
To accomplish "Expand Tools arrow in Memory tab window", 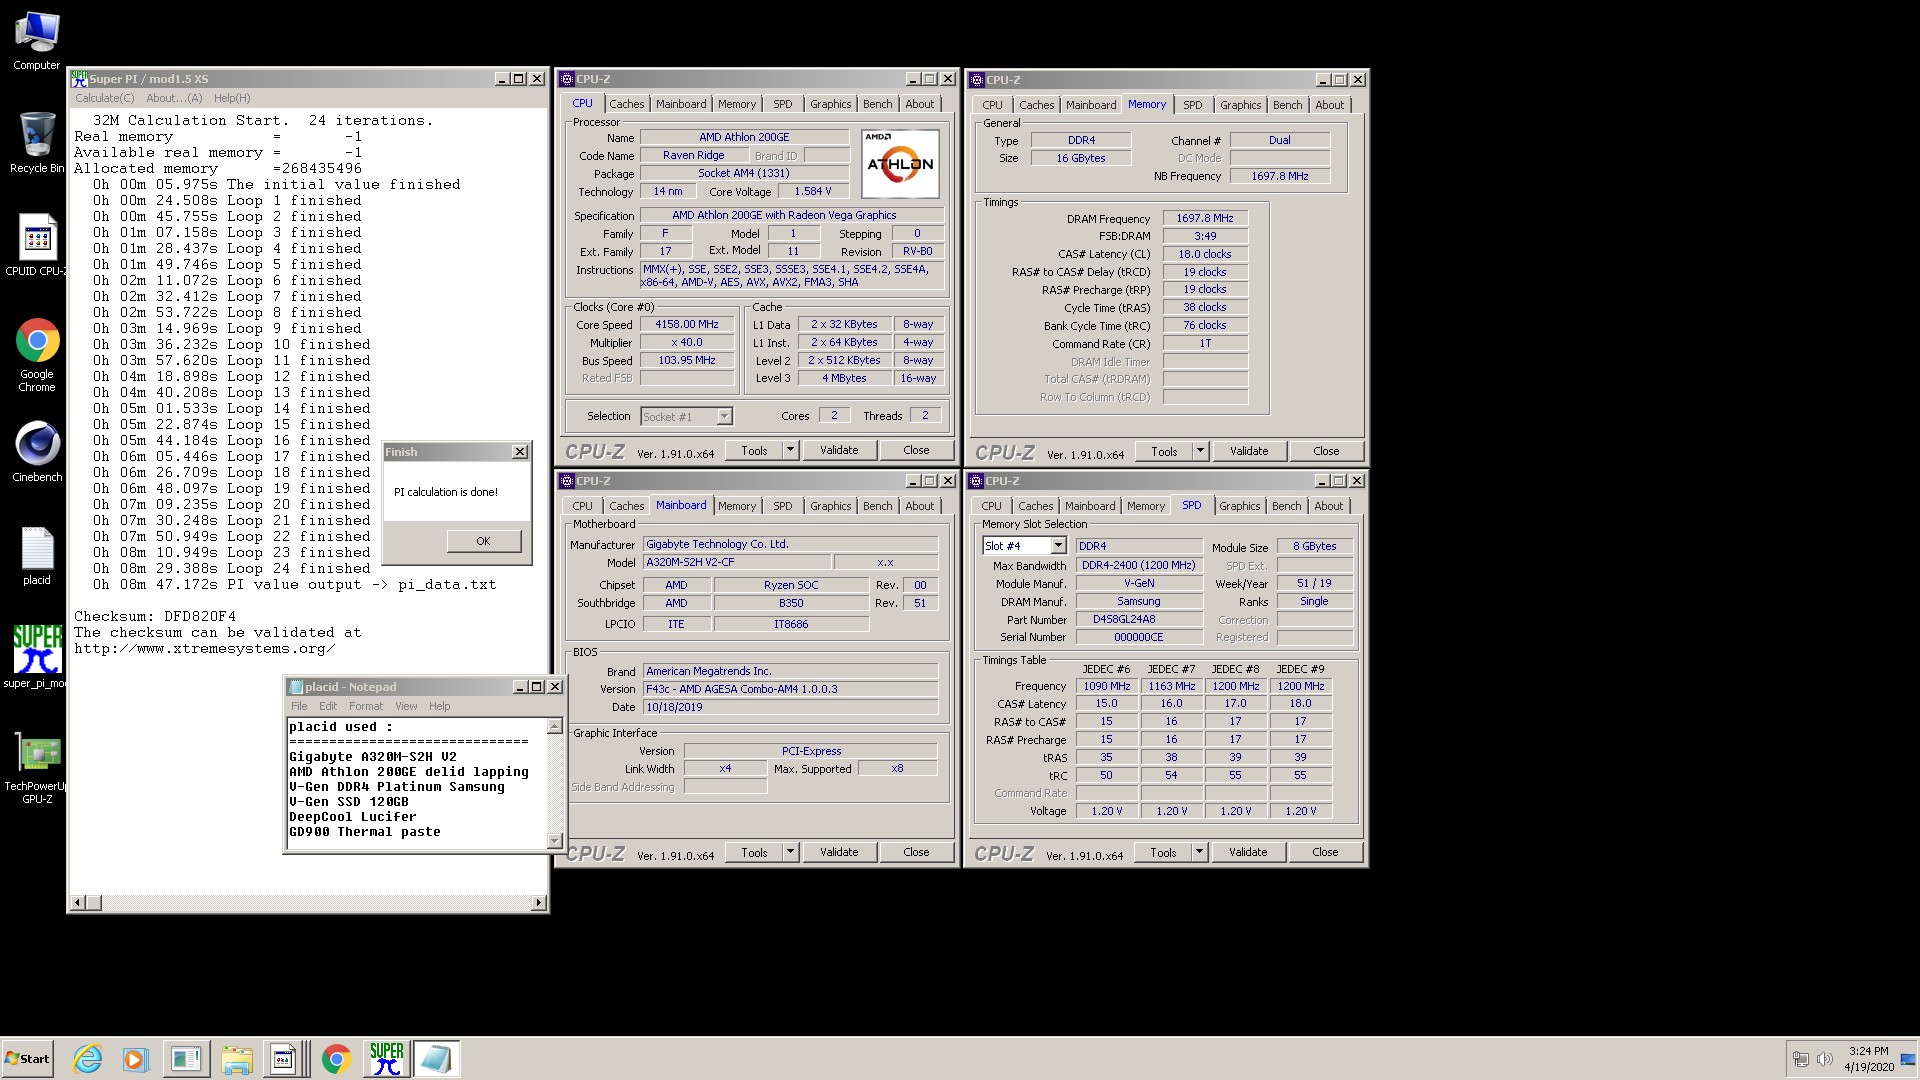I will point(1200,452).
